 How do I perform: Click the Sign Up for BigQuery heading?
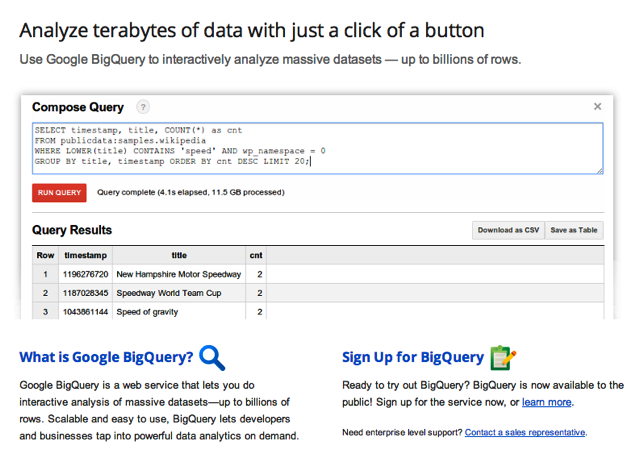pyautogui.click(x=413, y=357)
